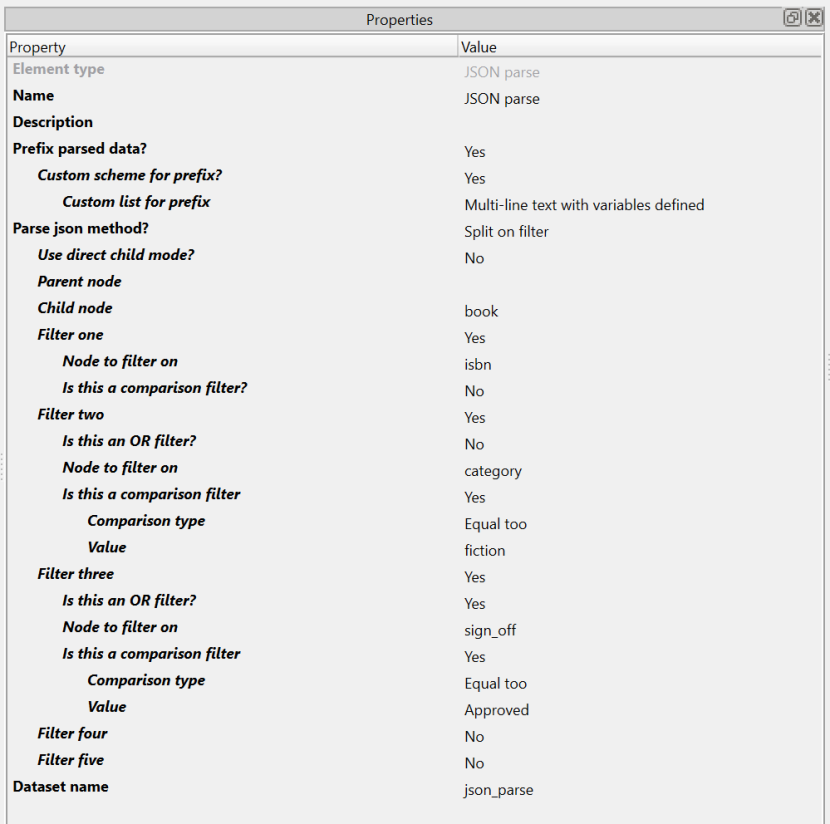Open Comparison type dropdown above 'fiction'
The image size is (830, 824).
495,524
